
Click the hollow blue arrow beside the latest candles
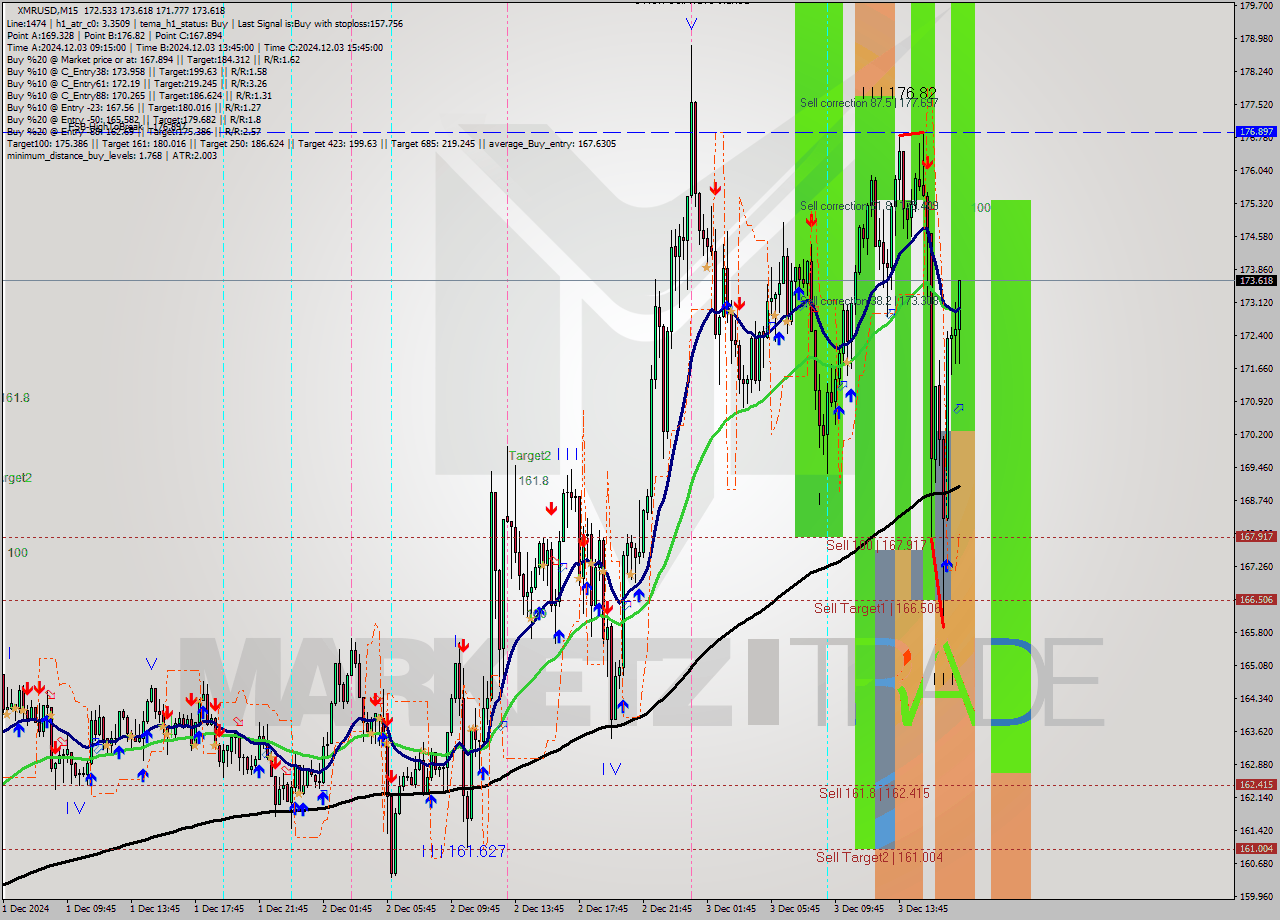coord(959,408)
